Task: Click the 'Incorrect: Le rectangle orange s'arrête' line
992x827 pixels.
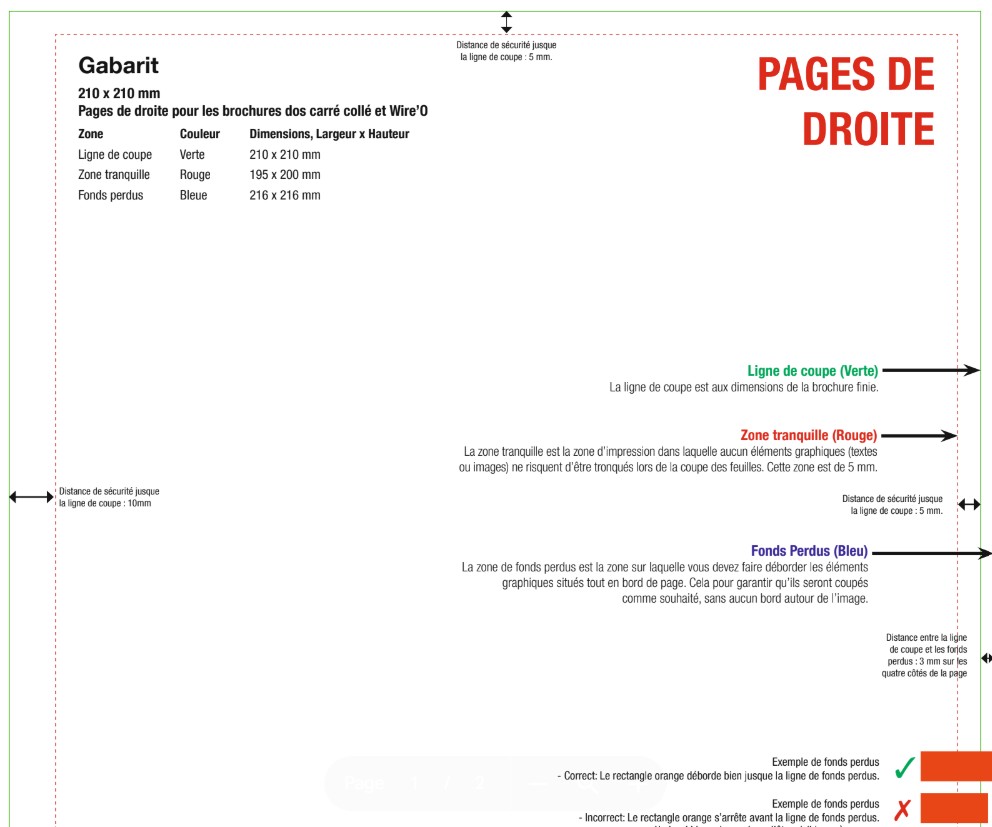Action: tap(729, 818)
